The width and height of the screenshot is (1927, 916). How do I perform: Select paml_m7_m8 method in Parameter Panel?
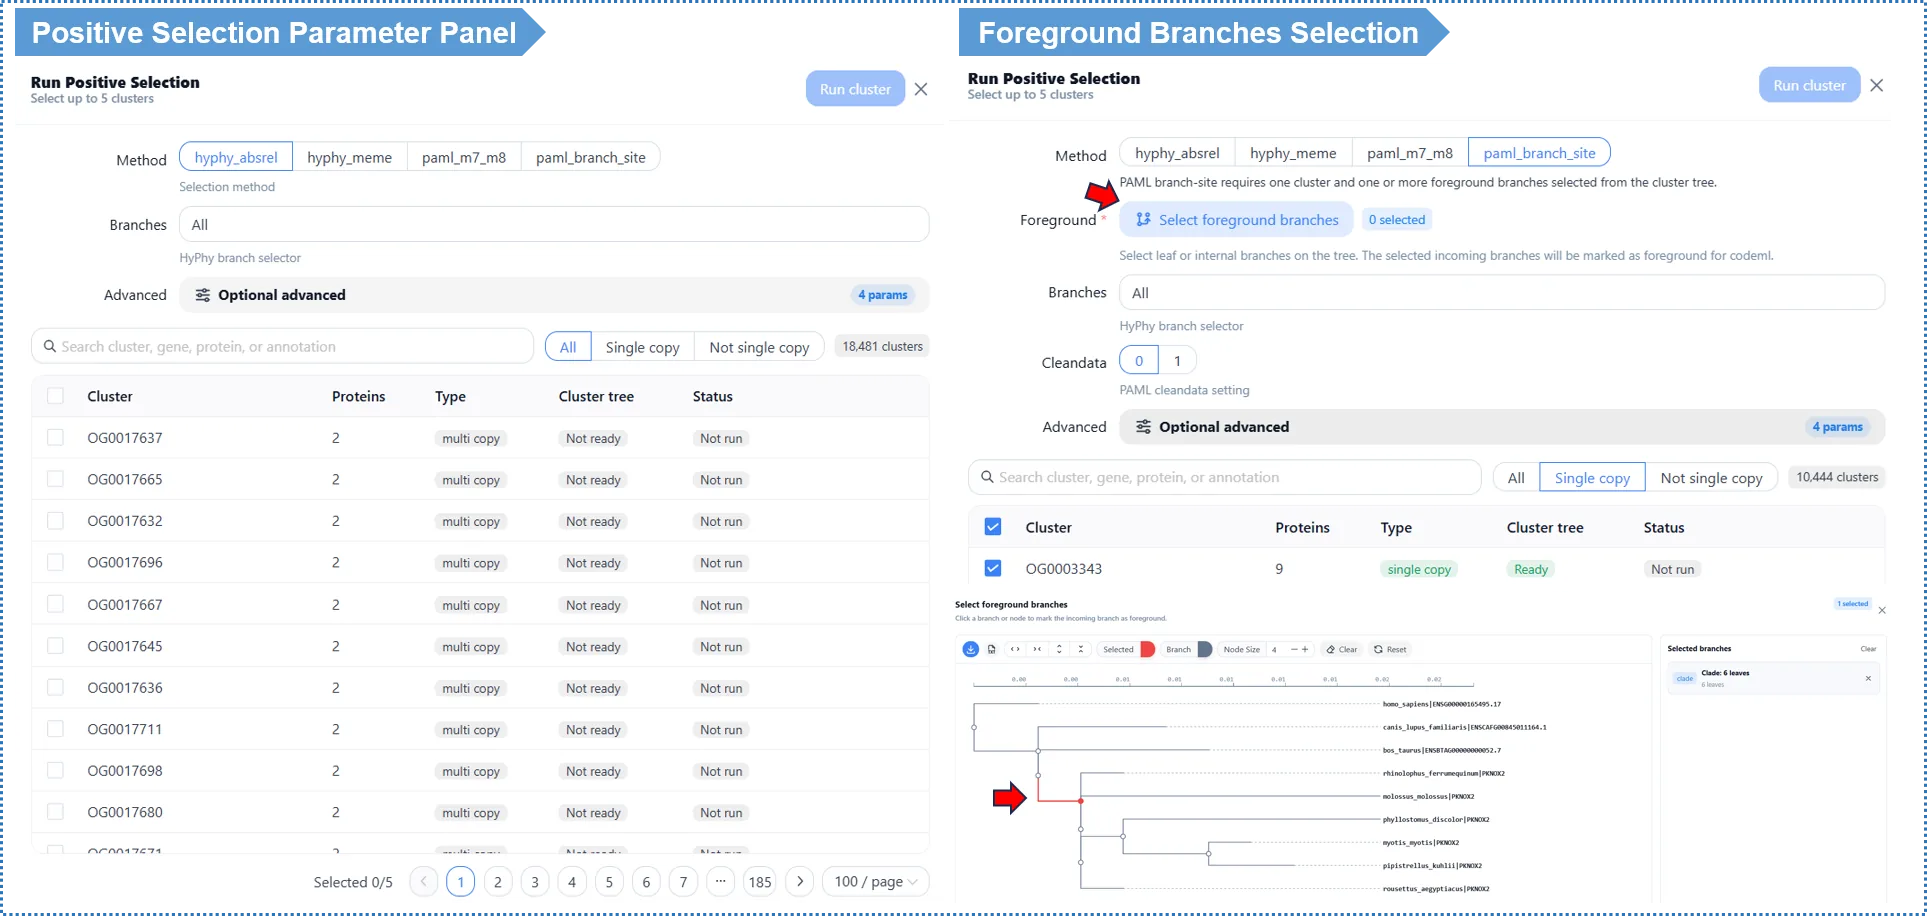[x=464, y=157]
